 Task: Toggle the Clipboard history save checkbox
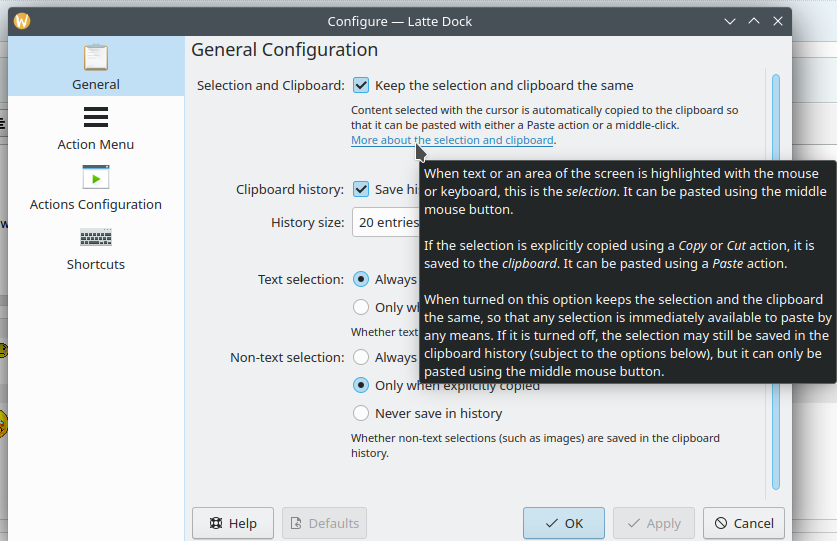pos(361,189)
